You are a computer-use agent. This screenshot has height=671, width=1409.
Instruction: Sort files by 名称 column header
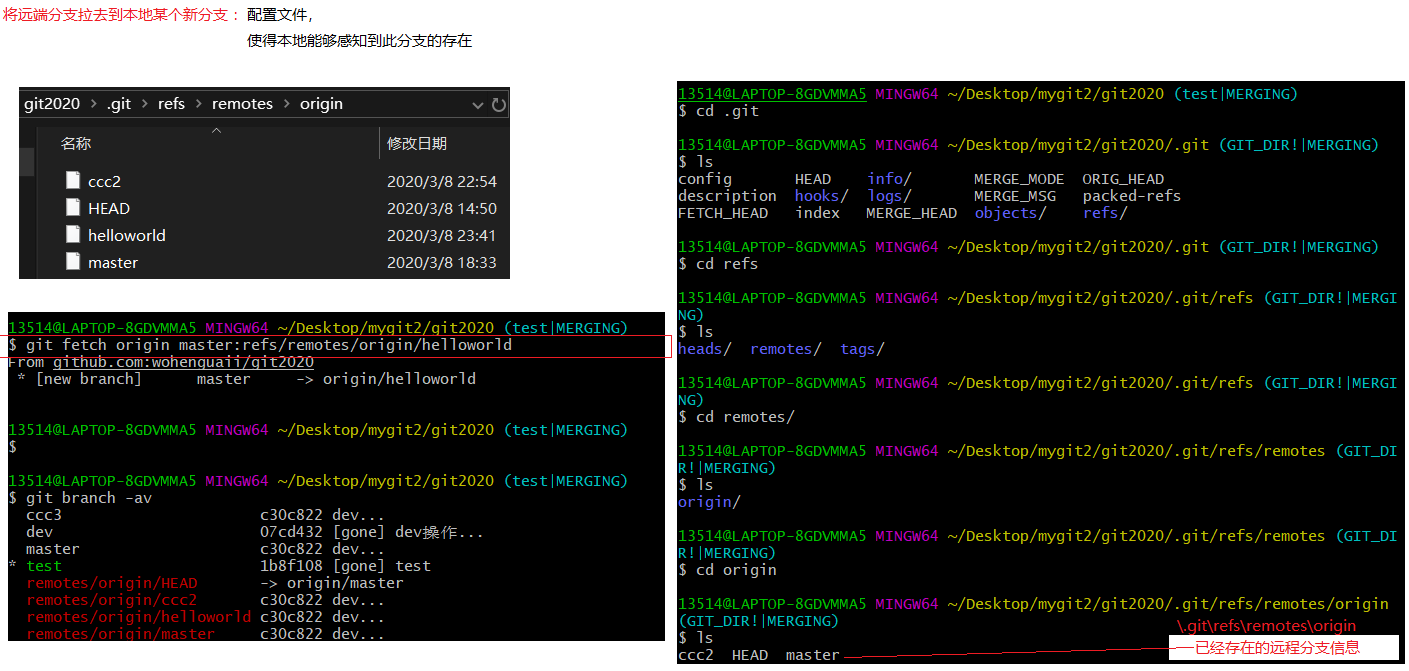(76, 144)
